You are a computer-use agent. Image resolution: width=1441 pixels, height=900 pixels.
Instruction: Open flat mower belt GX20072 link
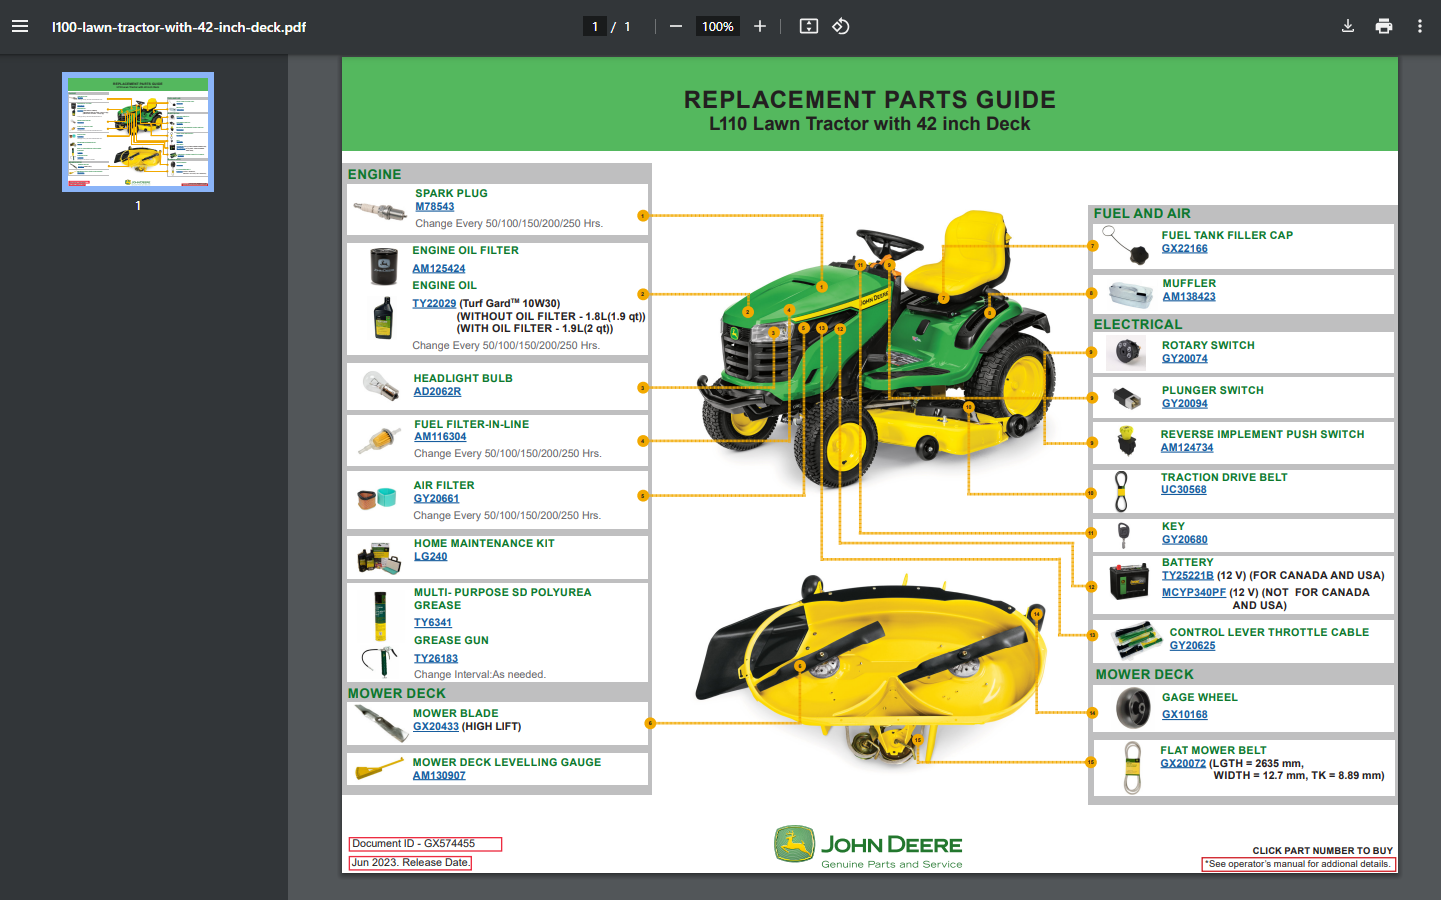tap(1183, 764)
